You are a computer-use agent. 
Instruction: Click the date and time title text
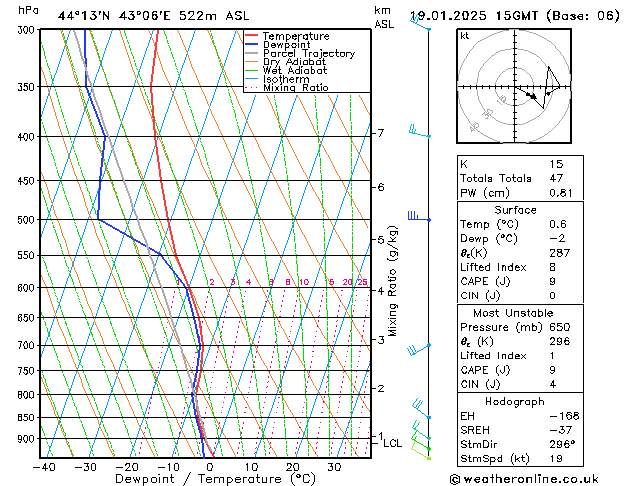click(x=514, y=16)
